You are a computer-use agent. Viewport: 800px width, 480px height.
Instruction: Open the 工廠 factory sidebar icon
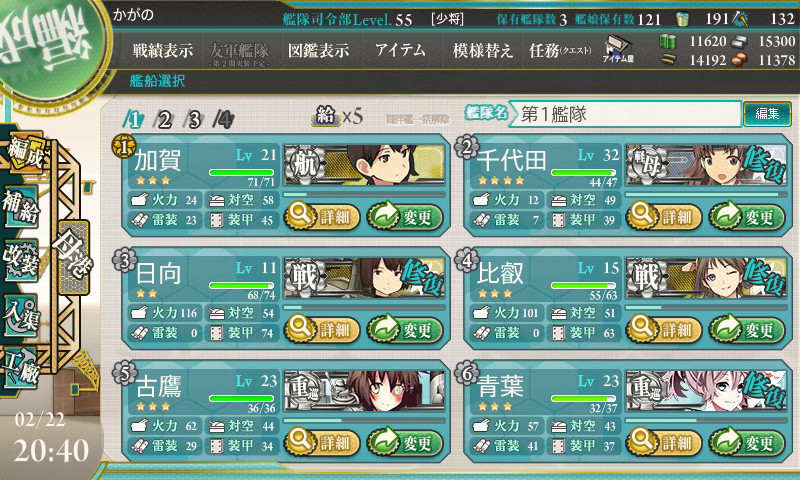tap(21, 368)
